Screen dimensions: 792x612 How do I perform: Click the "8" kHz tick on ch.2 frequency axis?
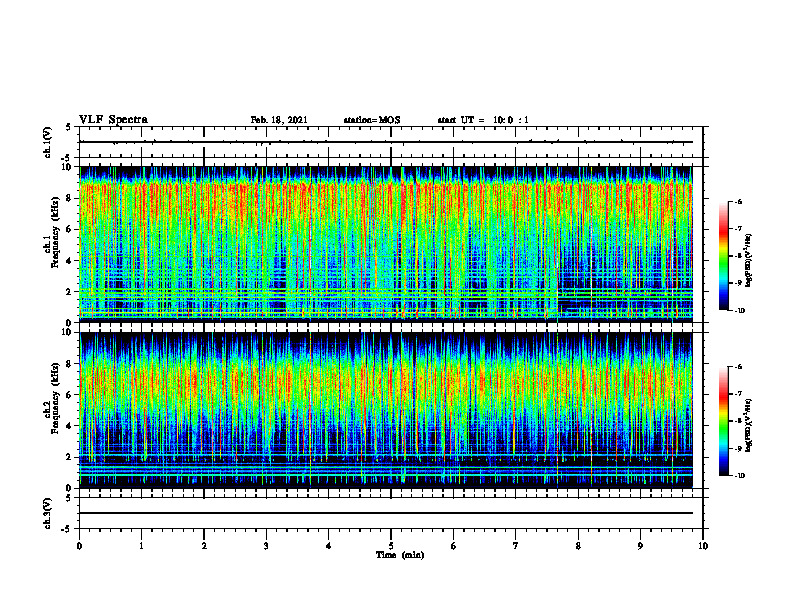(70, 364)
